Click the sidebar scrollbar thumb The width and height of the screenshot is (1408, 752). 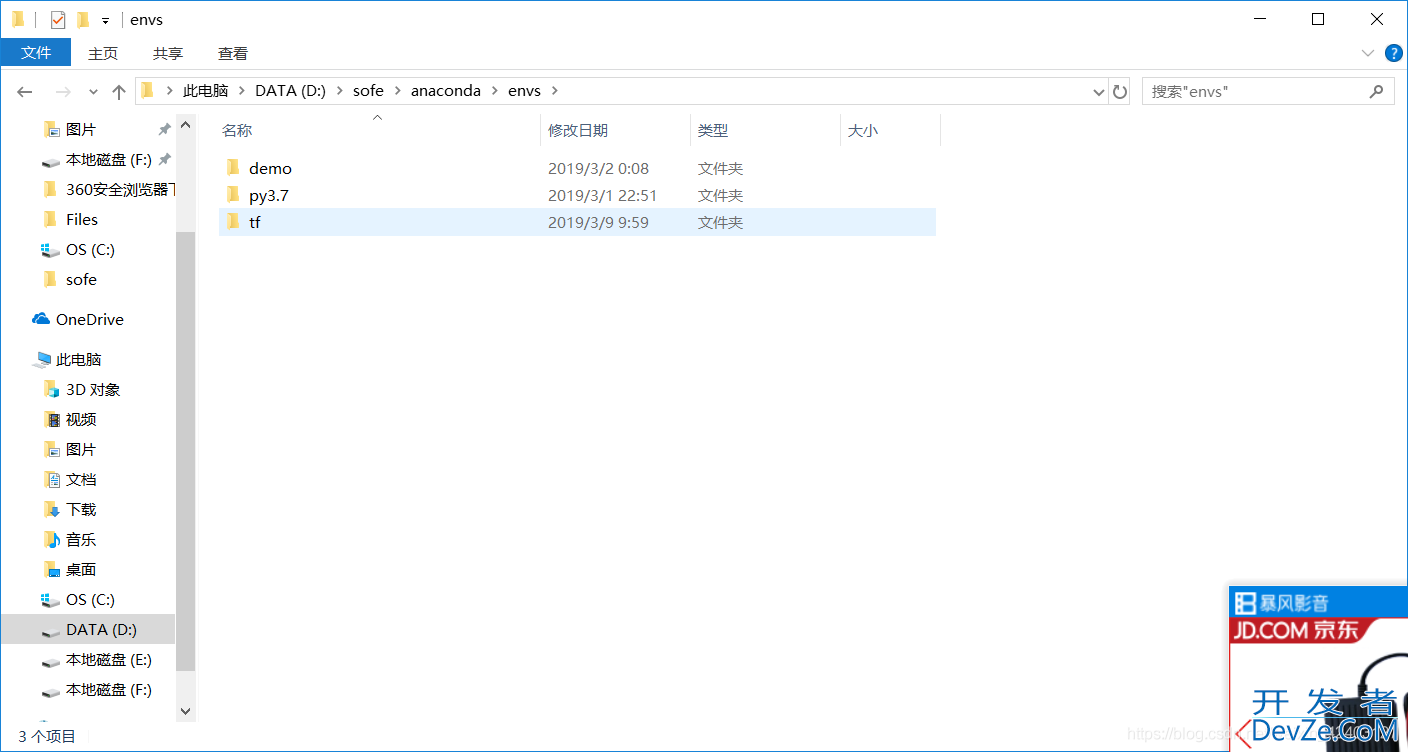tap(185, 450)
